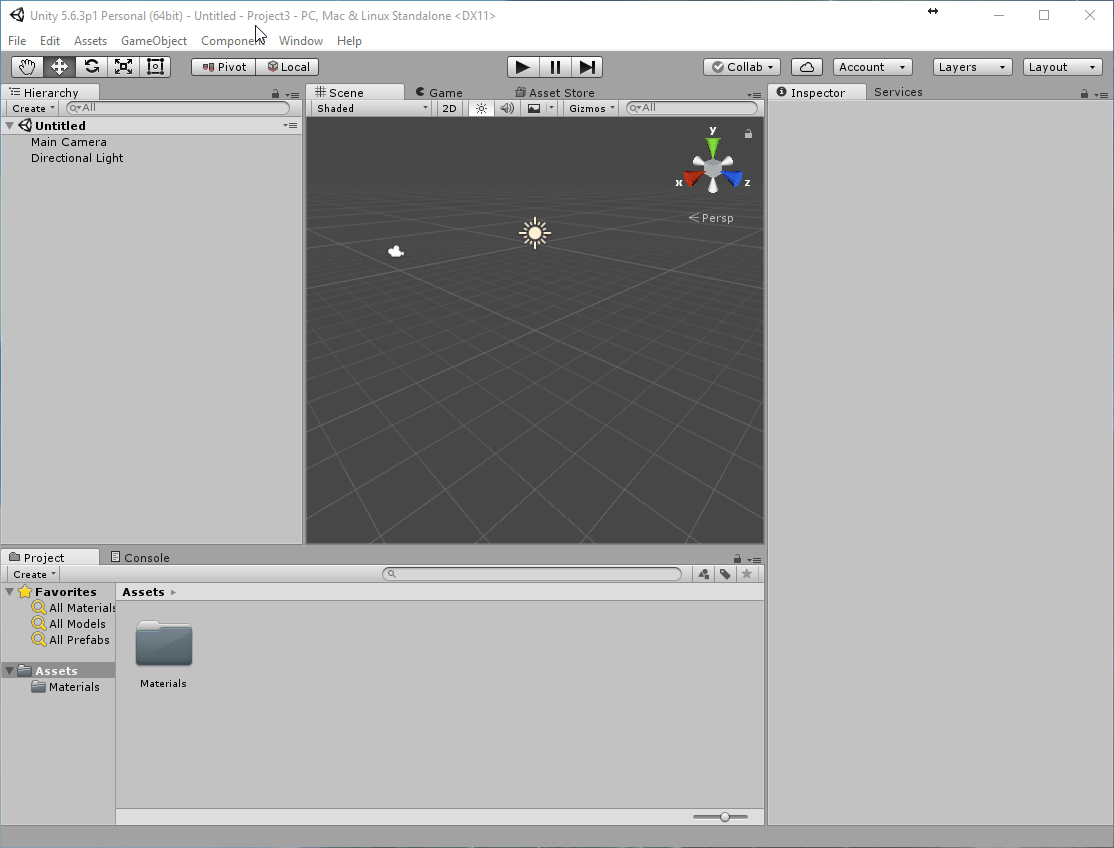This screenshot has width=1114, height=848.
Task: Open the Gizmos dropdown
Action: pos(591,108)
